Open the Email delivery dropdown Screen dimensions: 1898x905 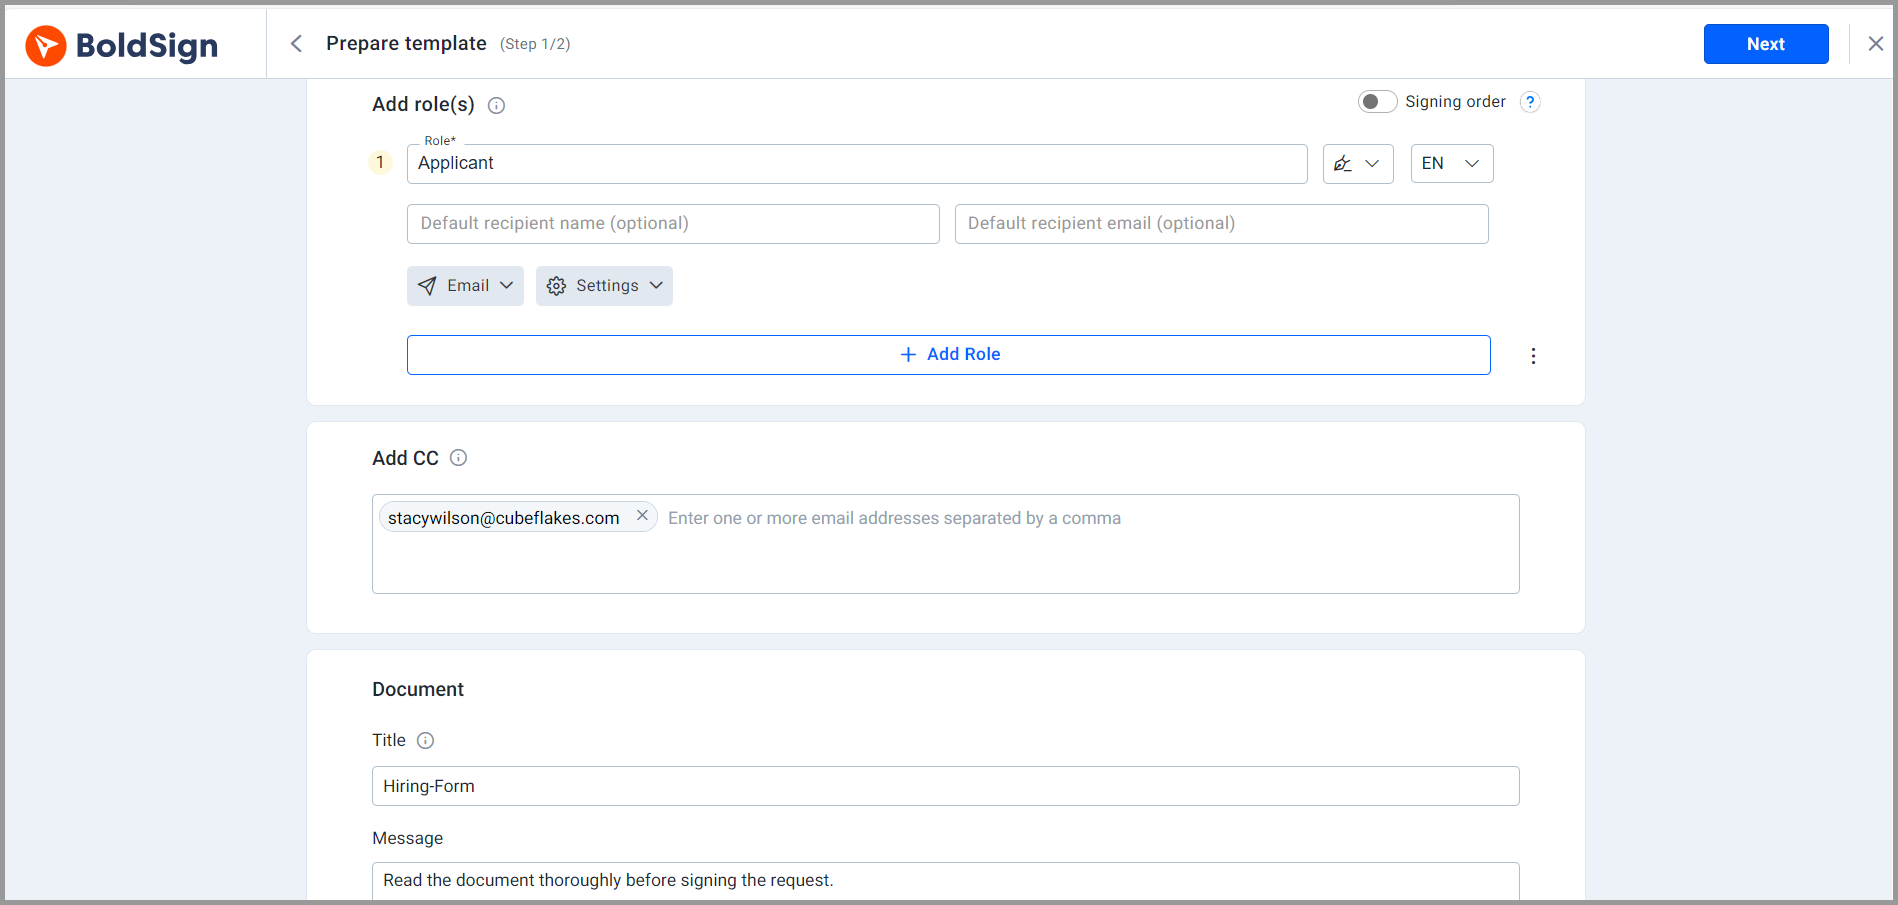[x=465, y=286]
